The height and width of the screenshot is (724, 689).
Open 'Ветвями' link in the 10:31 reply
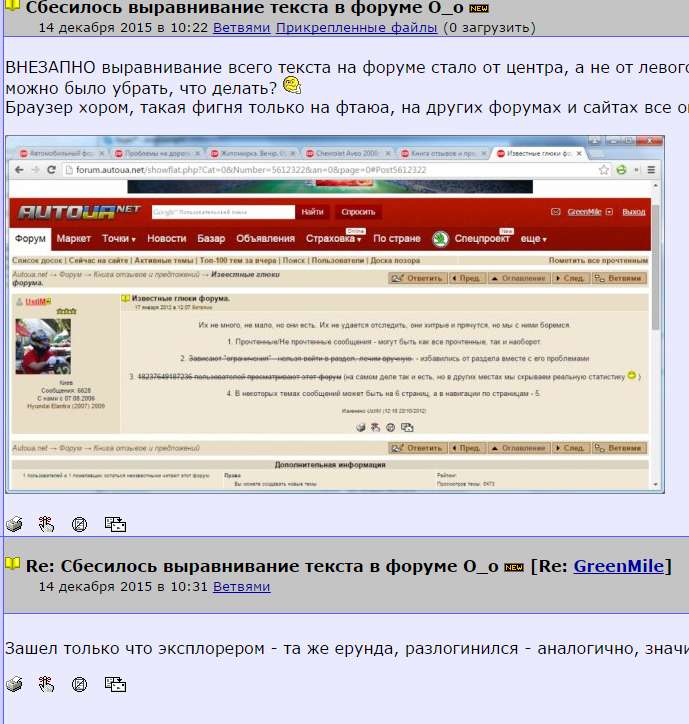[241, 586]
